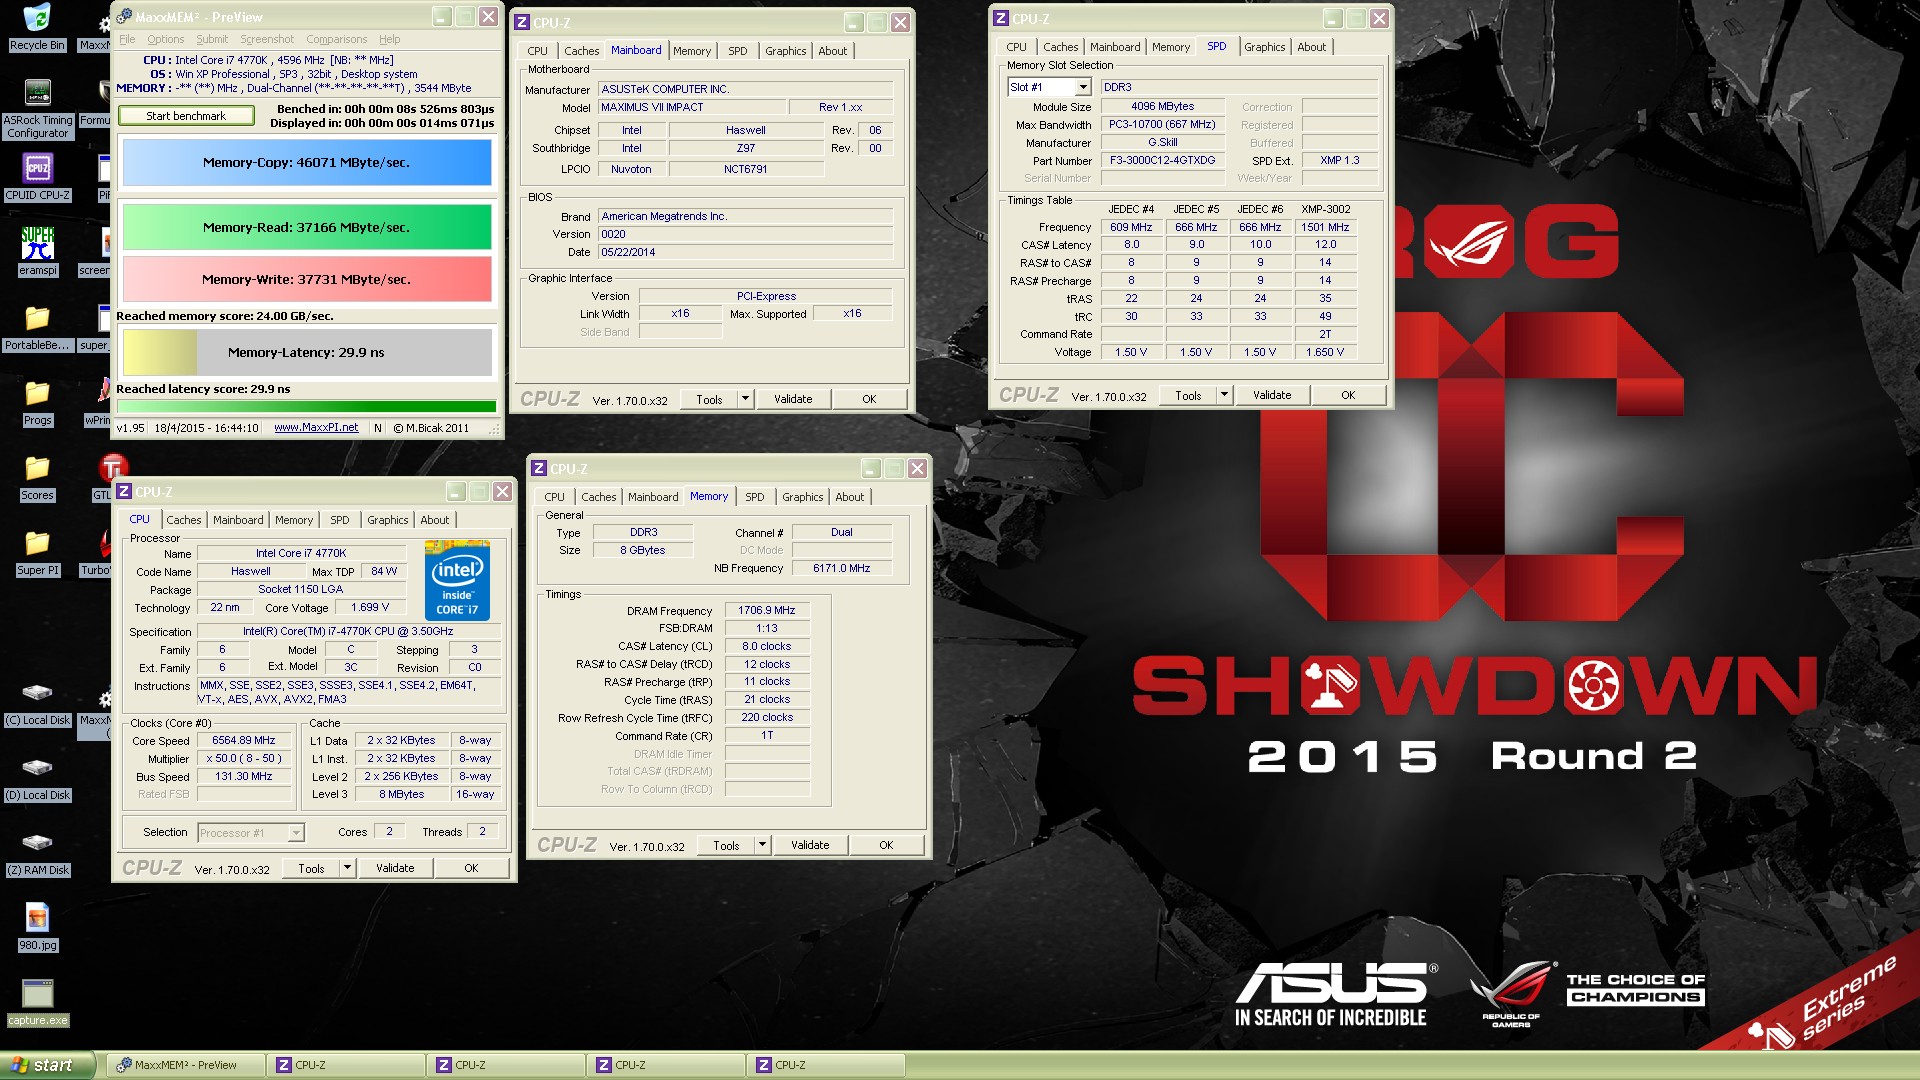Open the Screenshot menu in MaxxMEM²
Screen dimensions: 1920x1080
click(x=267, y=39)
